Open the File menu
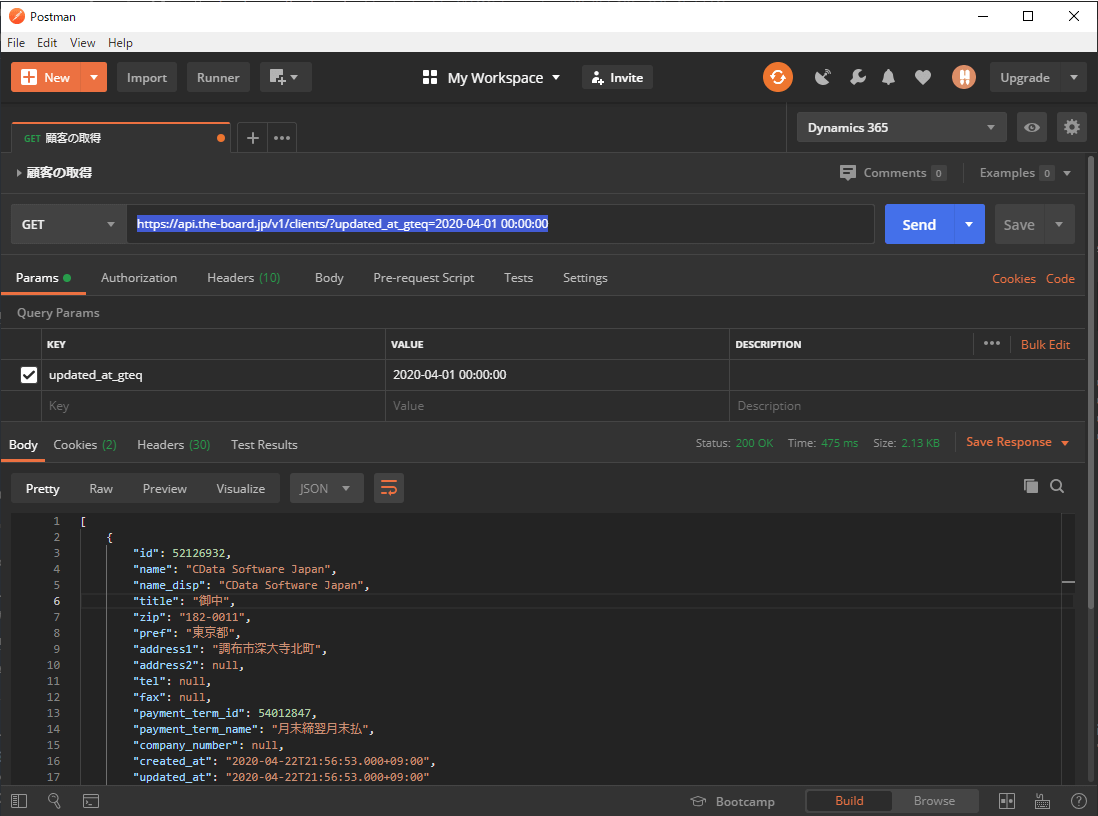The image size is (1098, 816). point(16,43)
